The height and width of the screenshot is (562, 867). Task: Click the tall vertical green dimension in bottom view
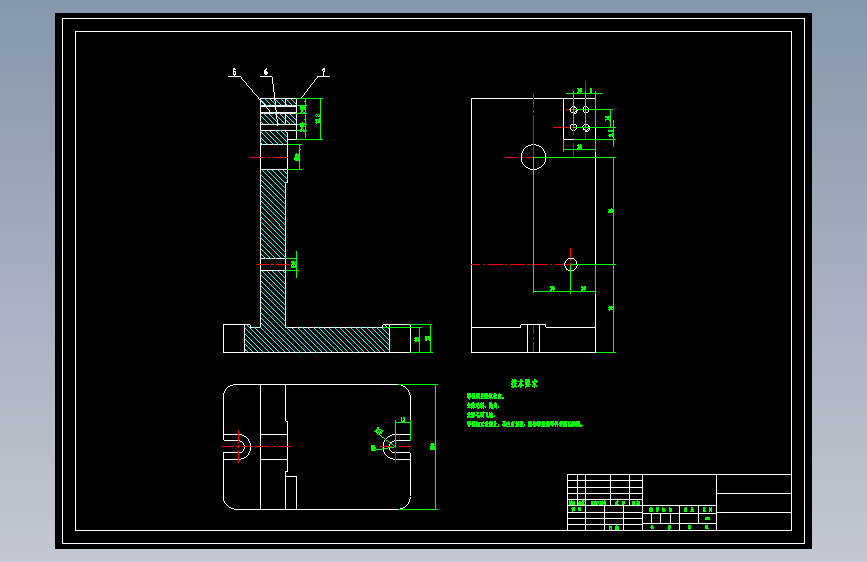tap(435, 446)
